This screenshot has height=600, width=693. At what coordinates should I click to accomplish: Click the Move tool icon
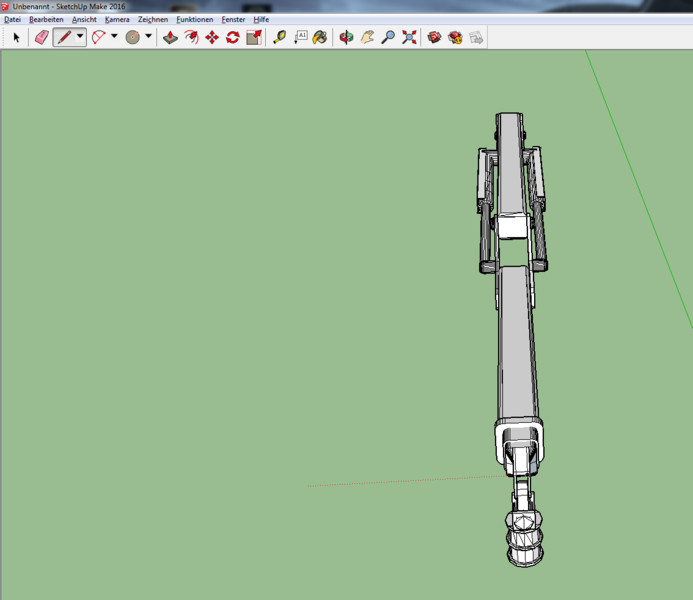pyautogui.click(x=212, y=37)
